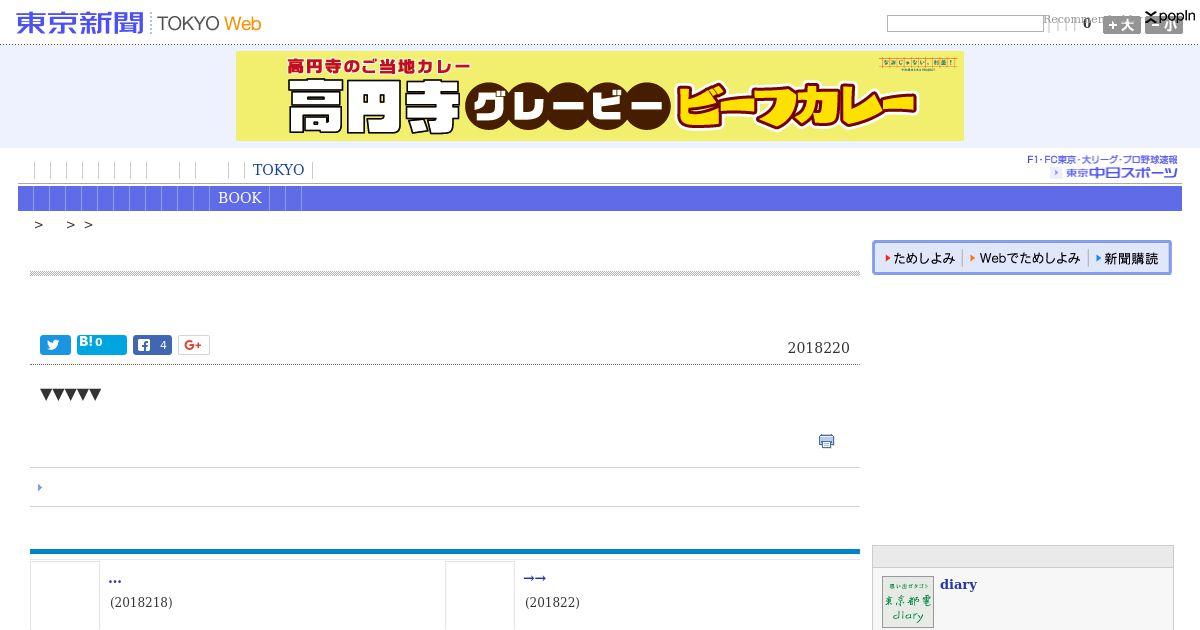Image resolution: width=1200 pixels, height=630 pixels.
Task: Open 東京中日スポーツ banner link
Action: (x=1102, y=167)
